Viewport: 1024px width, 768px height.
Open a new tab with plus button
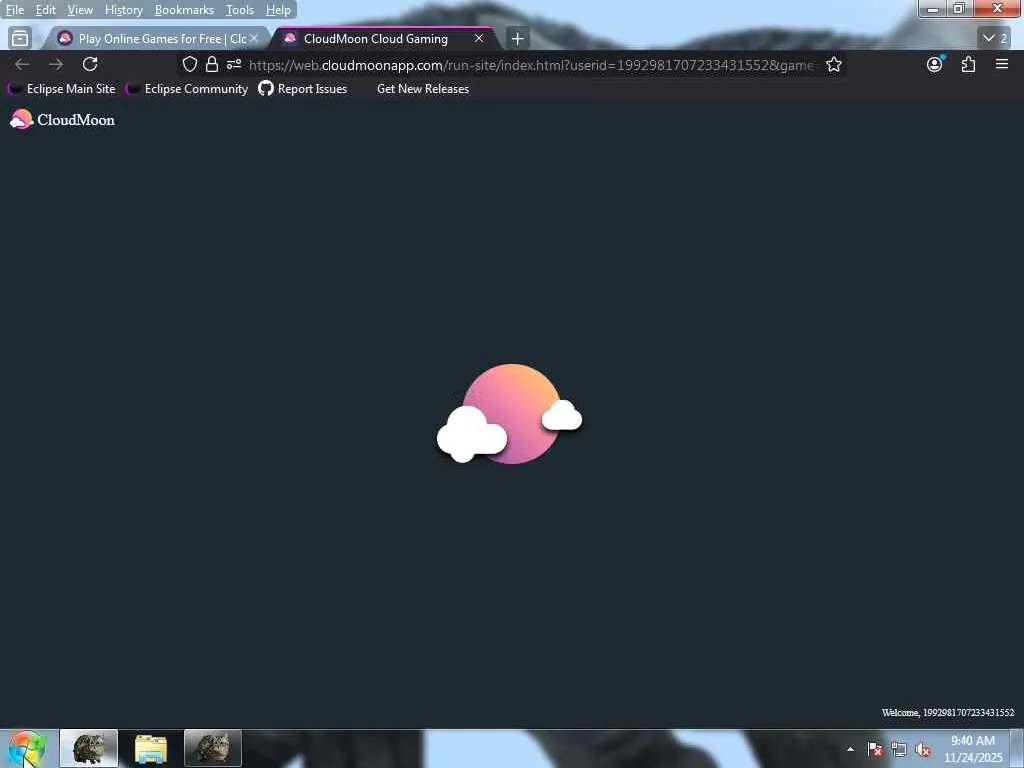pos(517,39)
